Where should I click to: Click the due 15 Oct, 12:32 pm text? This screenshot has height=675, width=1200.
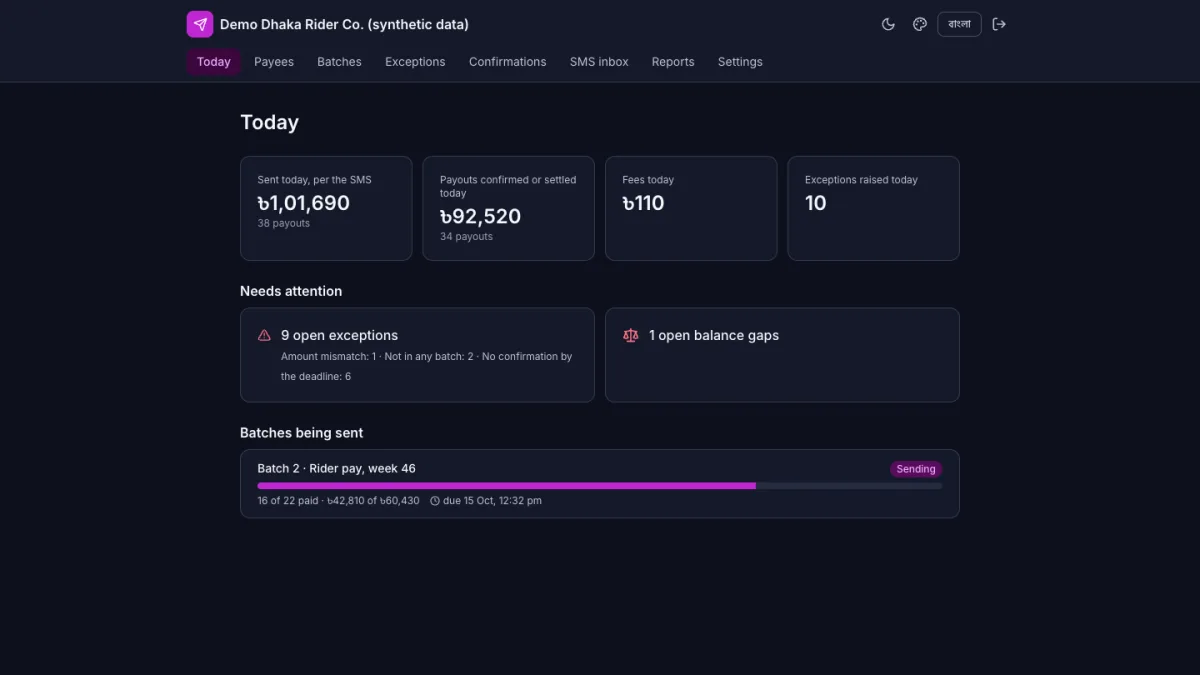(492, 501)
